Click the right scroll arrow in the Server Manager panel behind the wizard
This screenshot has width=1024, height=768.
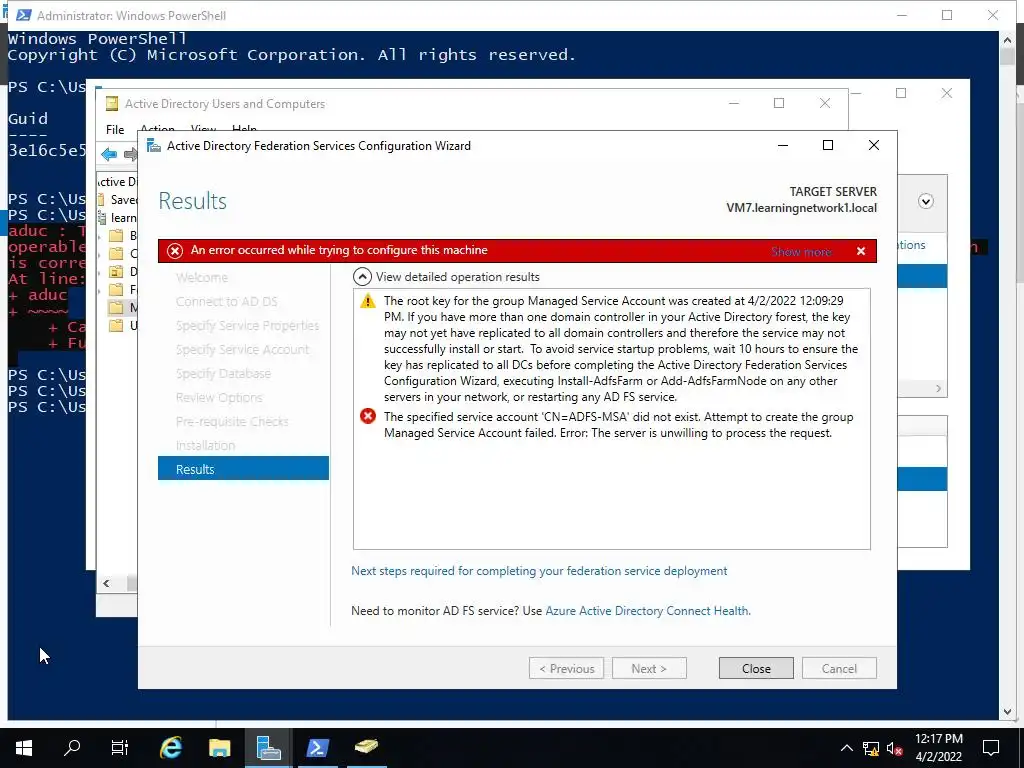point(938,389)
